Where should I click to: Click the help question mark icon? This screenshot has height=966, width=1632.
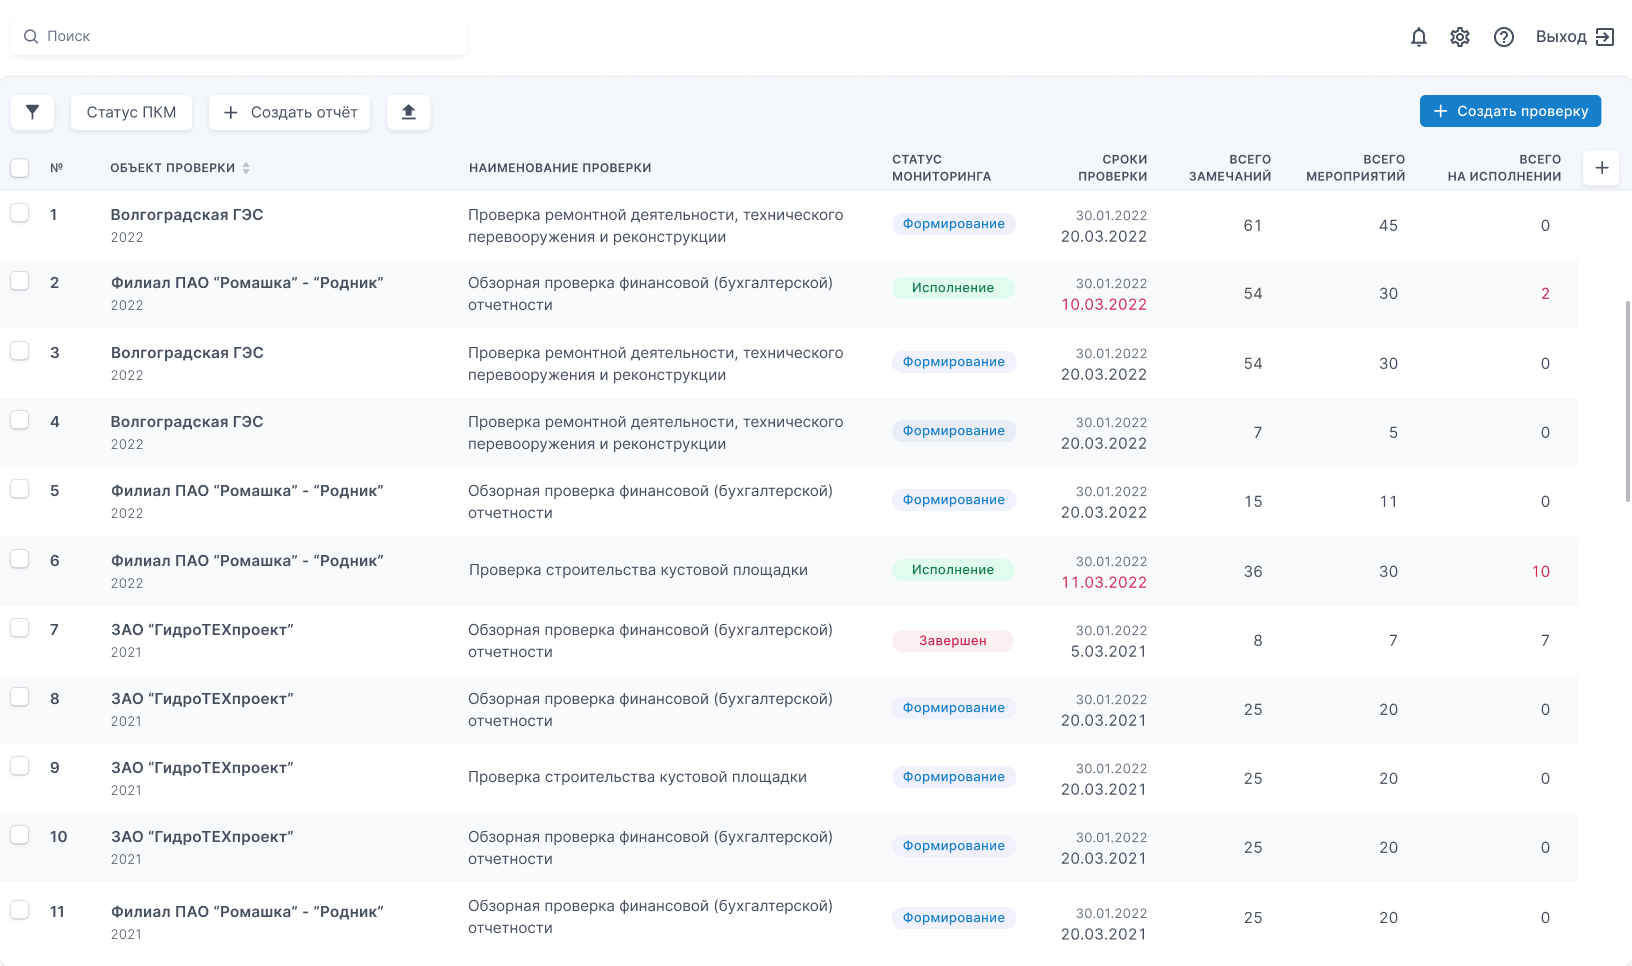point(1503,37)
